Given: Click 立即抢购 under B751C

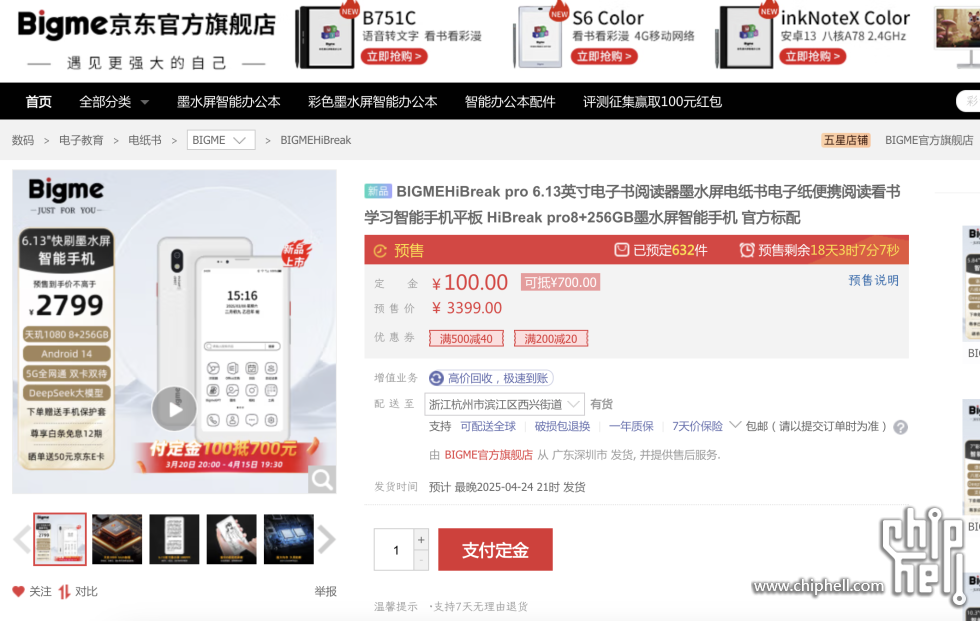Looking at the screenshot, I should click(394, 56).
